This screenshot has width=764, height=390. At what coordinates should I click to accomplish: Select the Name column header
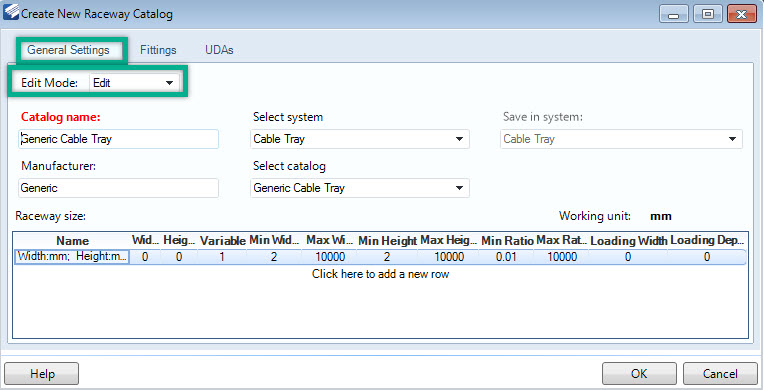[72, 241]
